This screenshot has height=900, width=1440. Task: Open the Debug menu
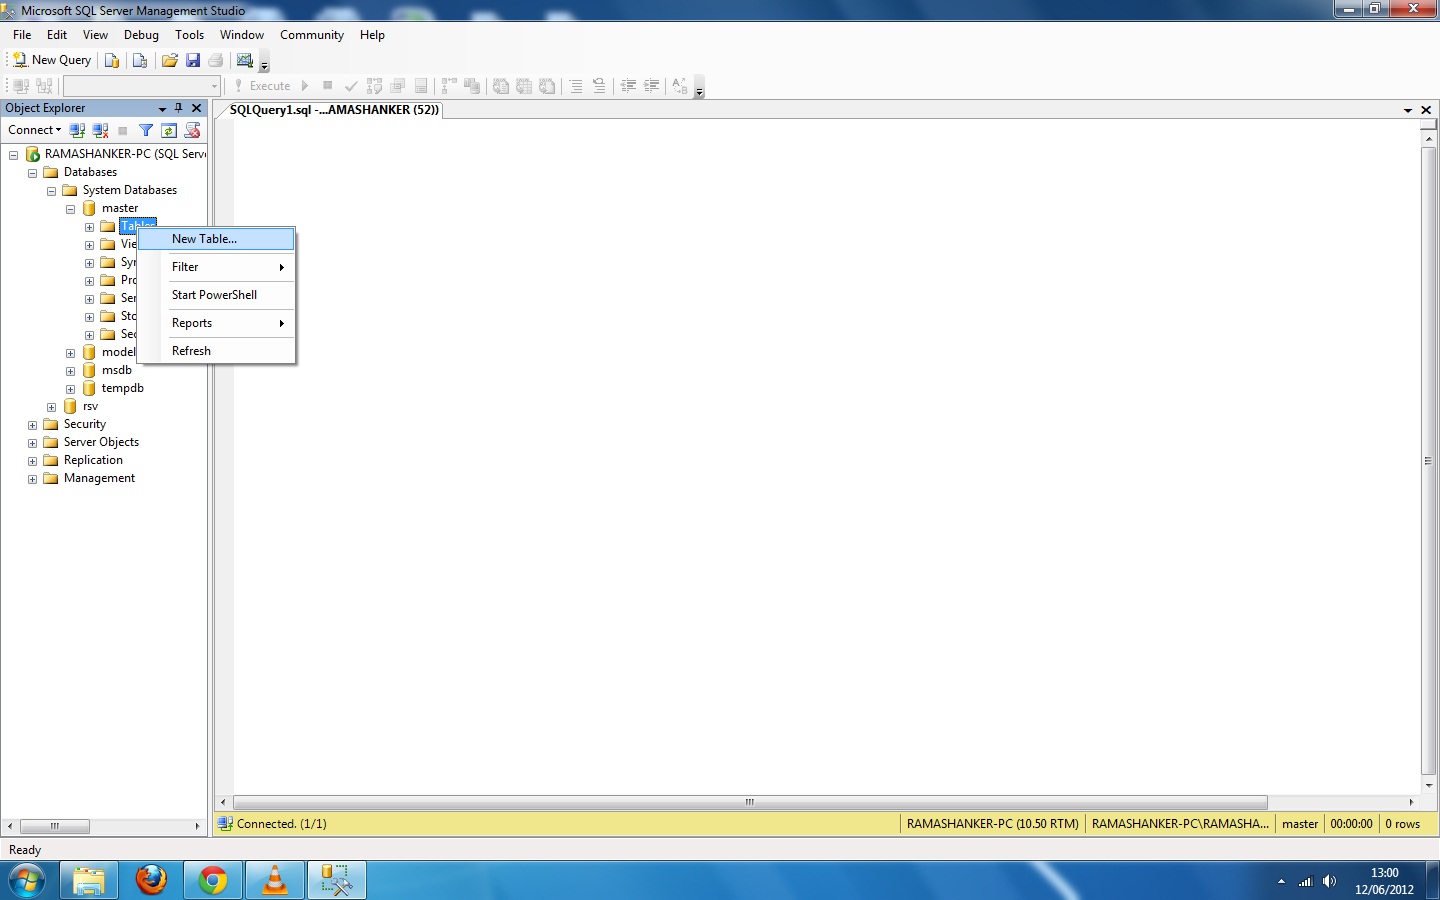141,35
